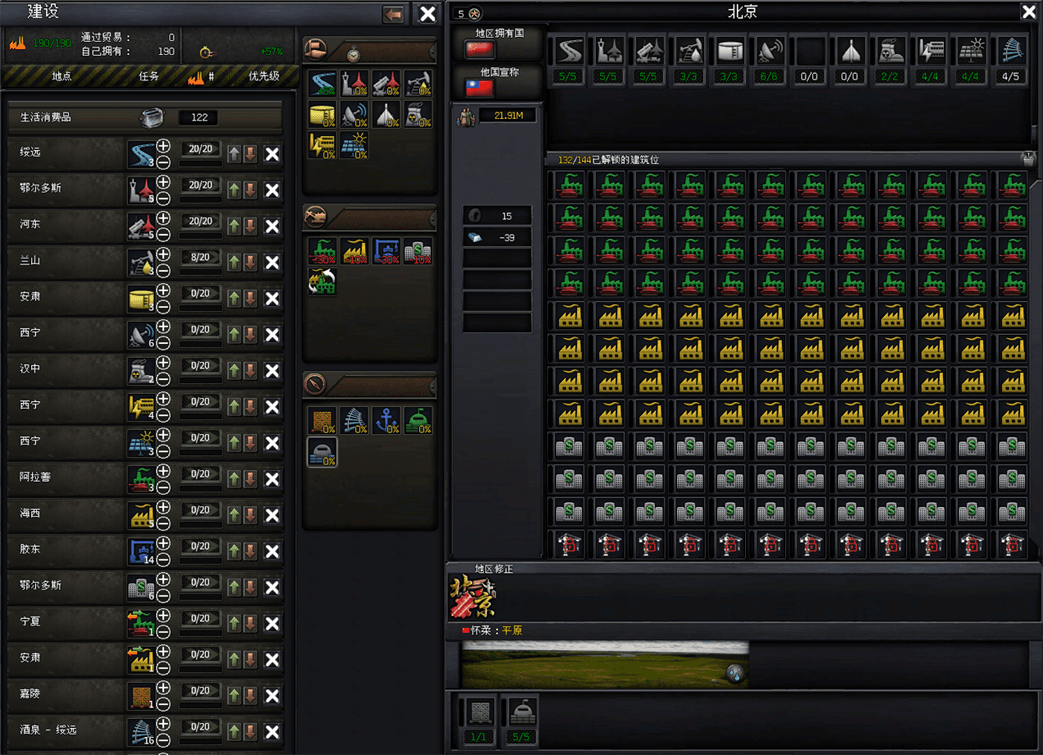This screenshot has height=755, width=1043.
Task: Click the 北京 state modifier icon
Action: [474, 597]
